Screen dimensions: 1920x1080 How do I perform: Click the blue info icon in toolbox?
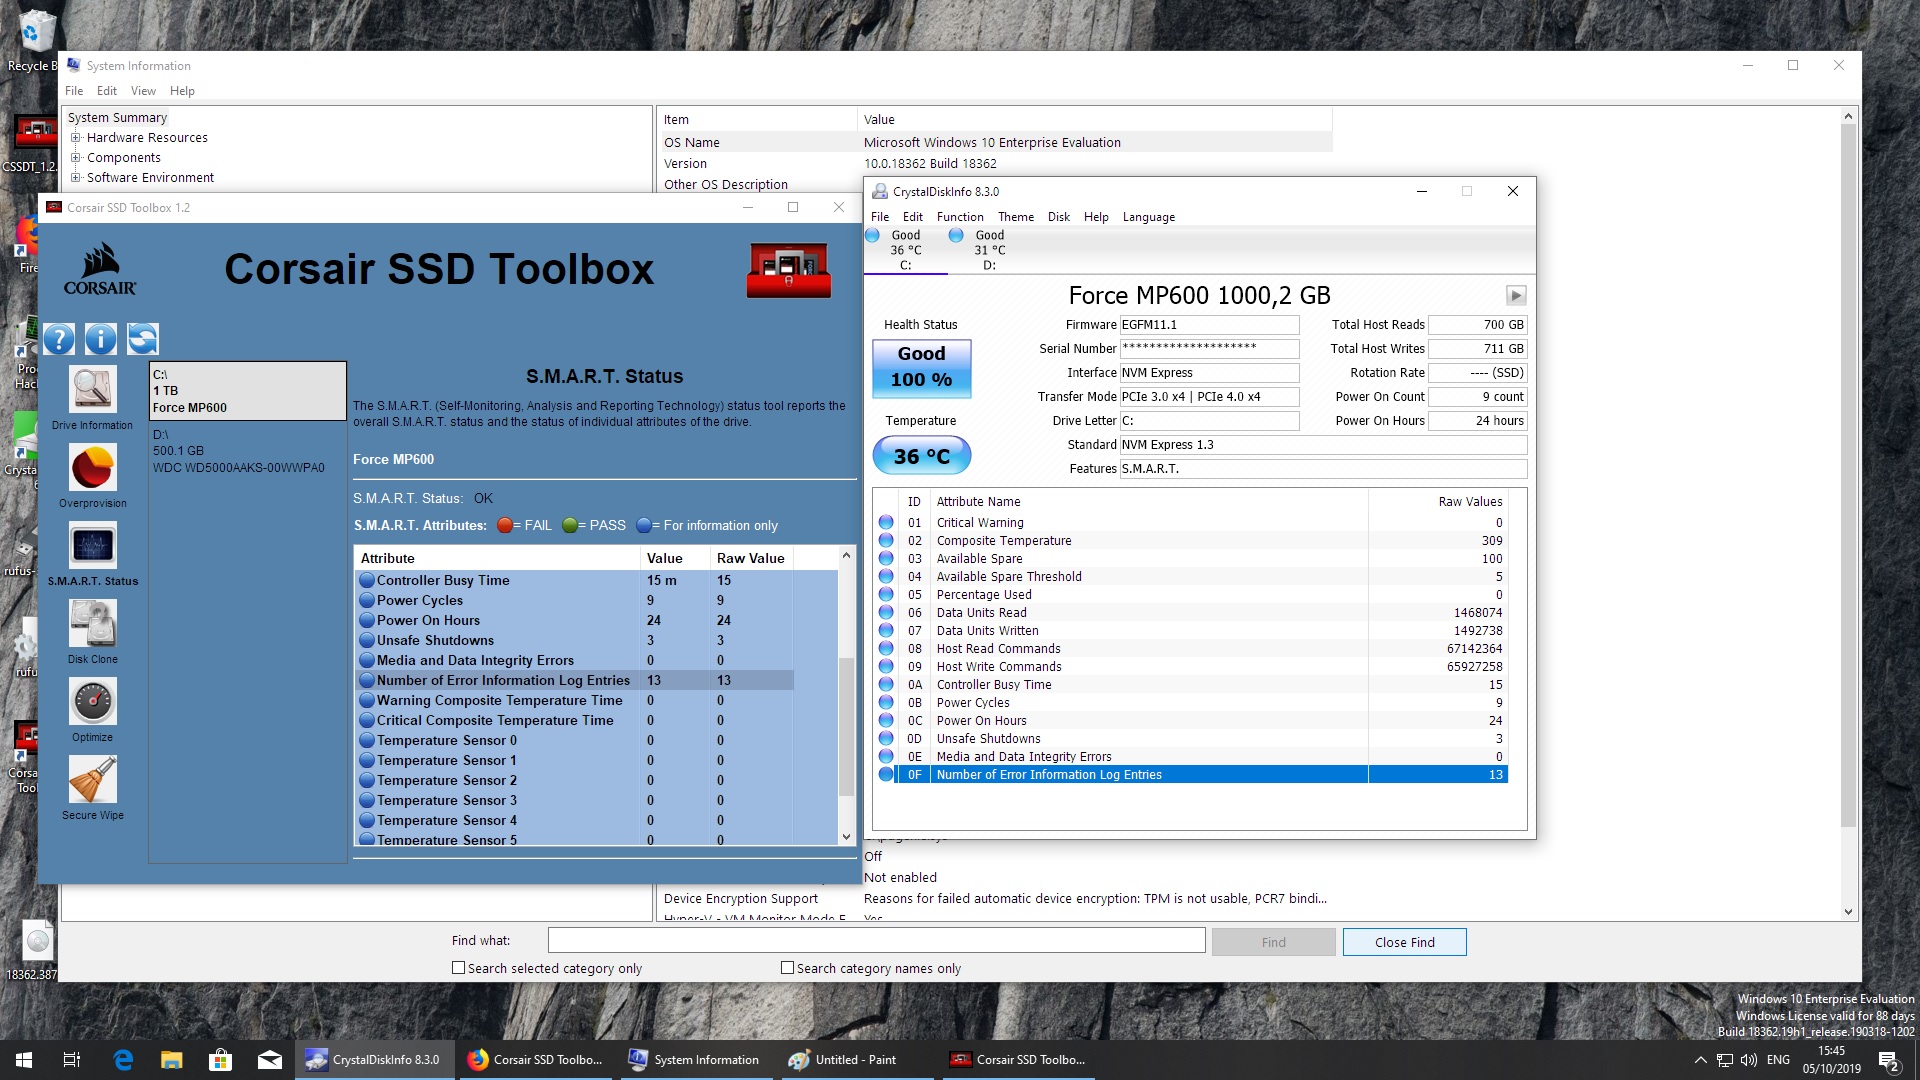tap(101, 339)
